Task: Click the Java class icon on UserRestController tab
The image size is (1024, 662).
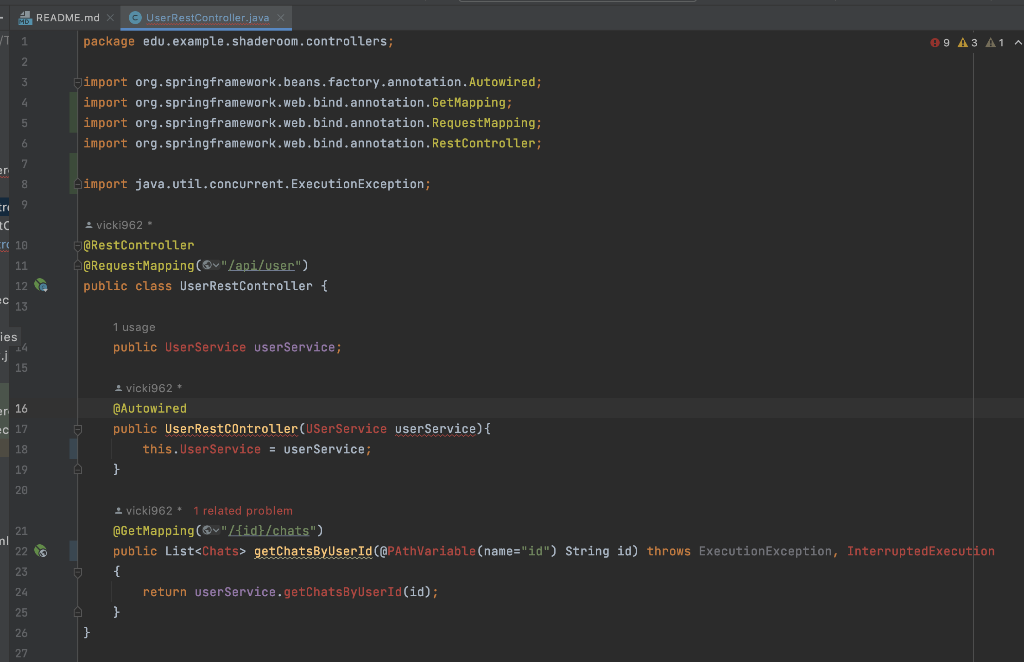Action: (x=135, y=18)
